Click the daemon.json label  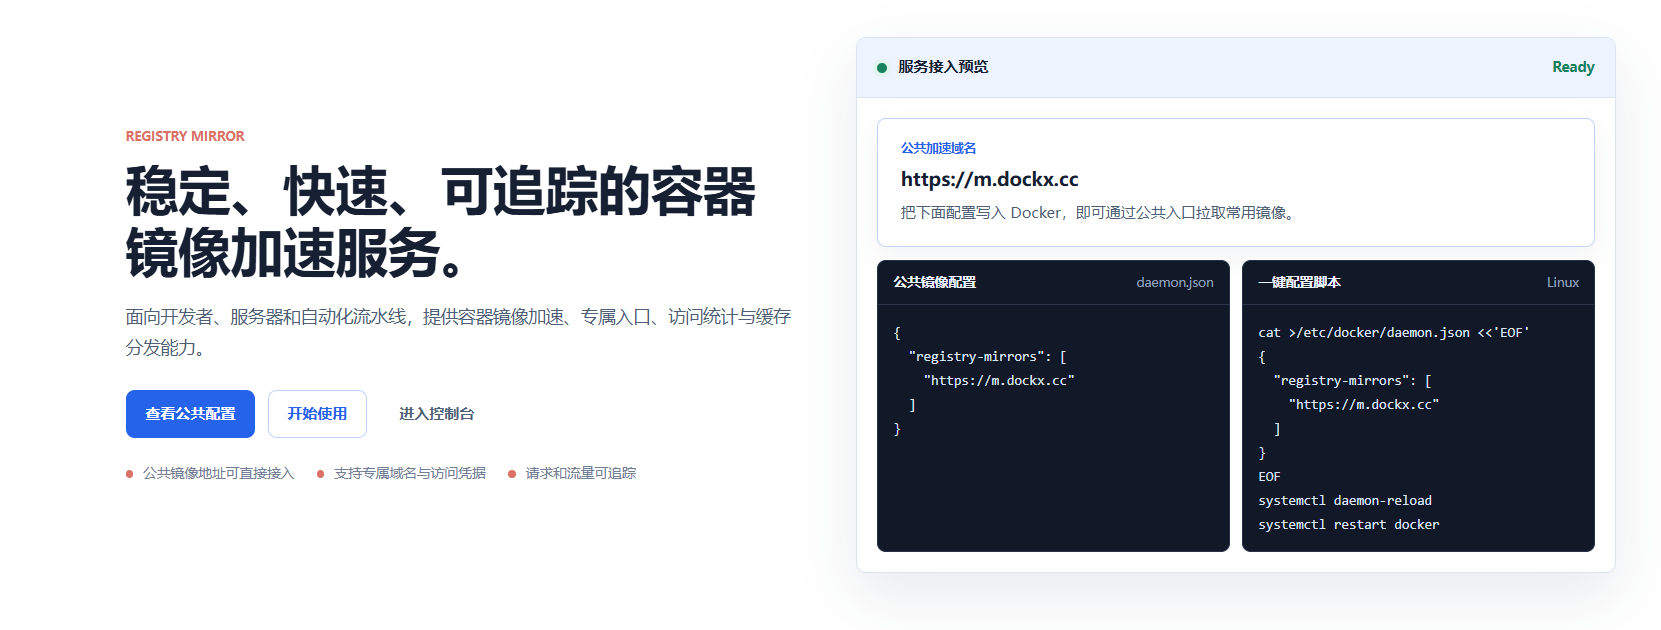coord(1175,282)
